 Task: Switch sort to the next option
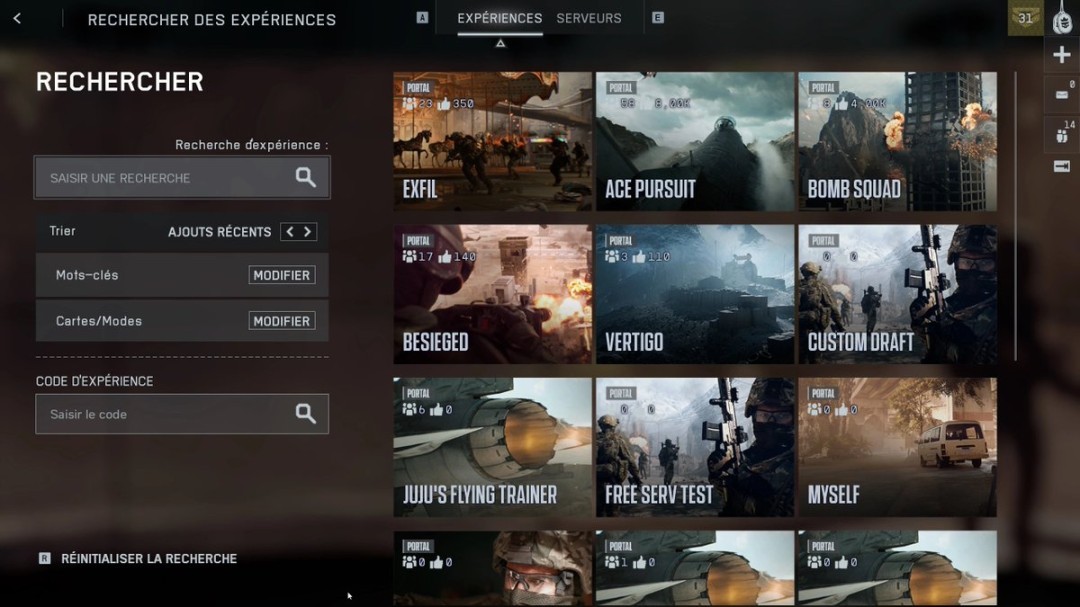tap(308, 232)
